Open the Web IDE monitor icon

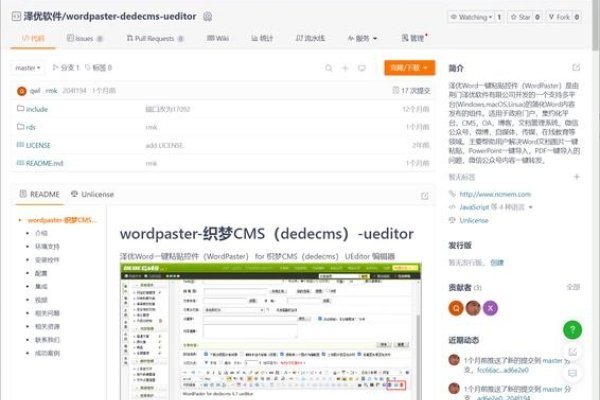(362, 68)
